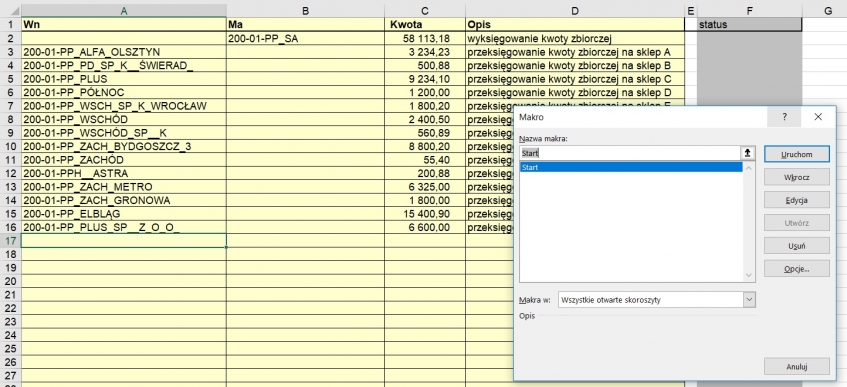Viewport: 847px width, 387px height.
Task: Click the macro list scrollbar down arrow
Action: pyautogui.click(x=749, y=276)
